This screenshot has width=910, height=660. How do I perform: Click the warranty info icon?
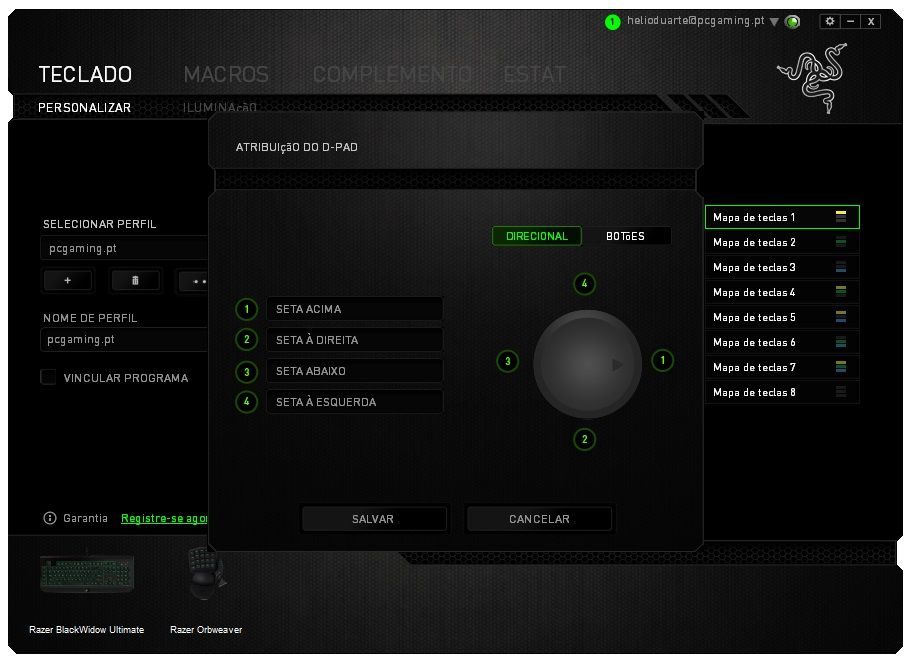pos(50,518)
